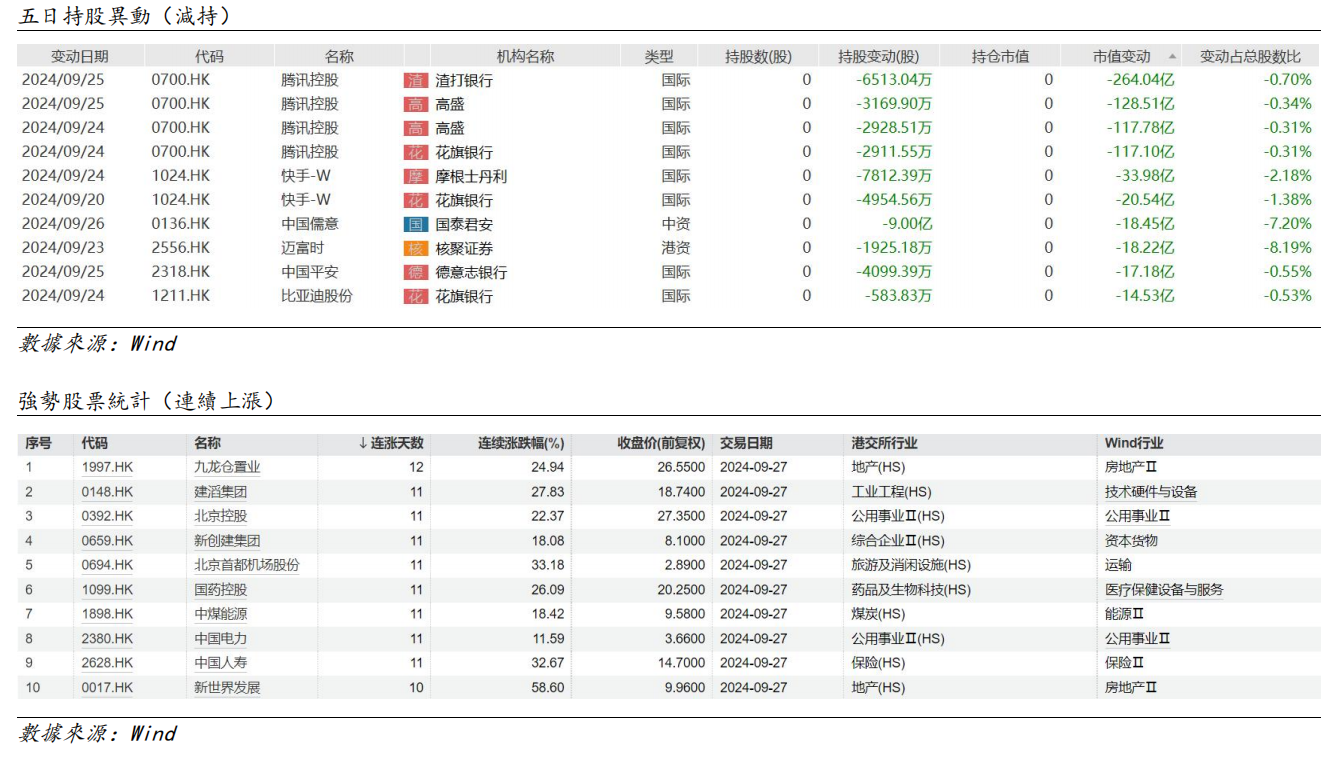Open stock code link 0392.HK
This screenshot has height=768, width=1339.
[107, 516]
